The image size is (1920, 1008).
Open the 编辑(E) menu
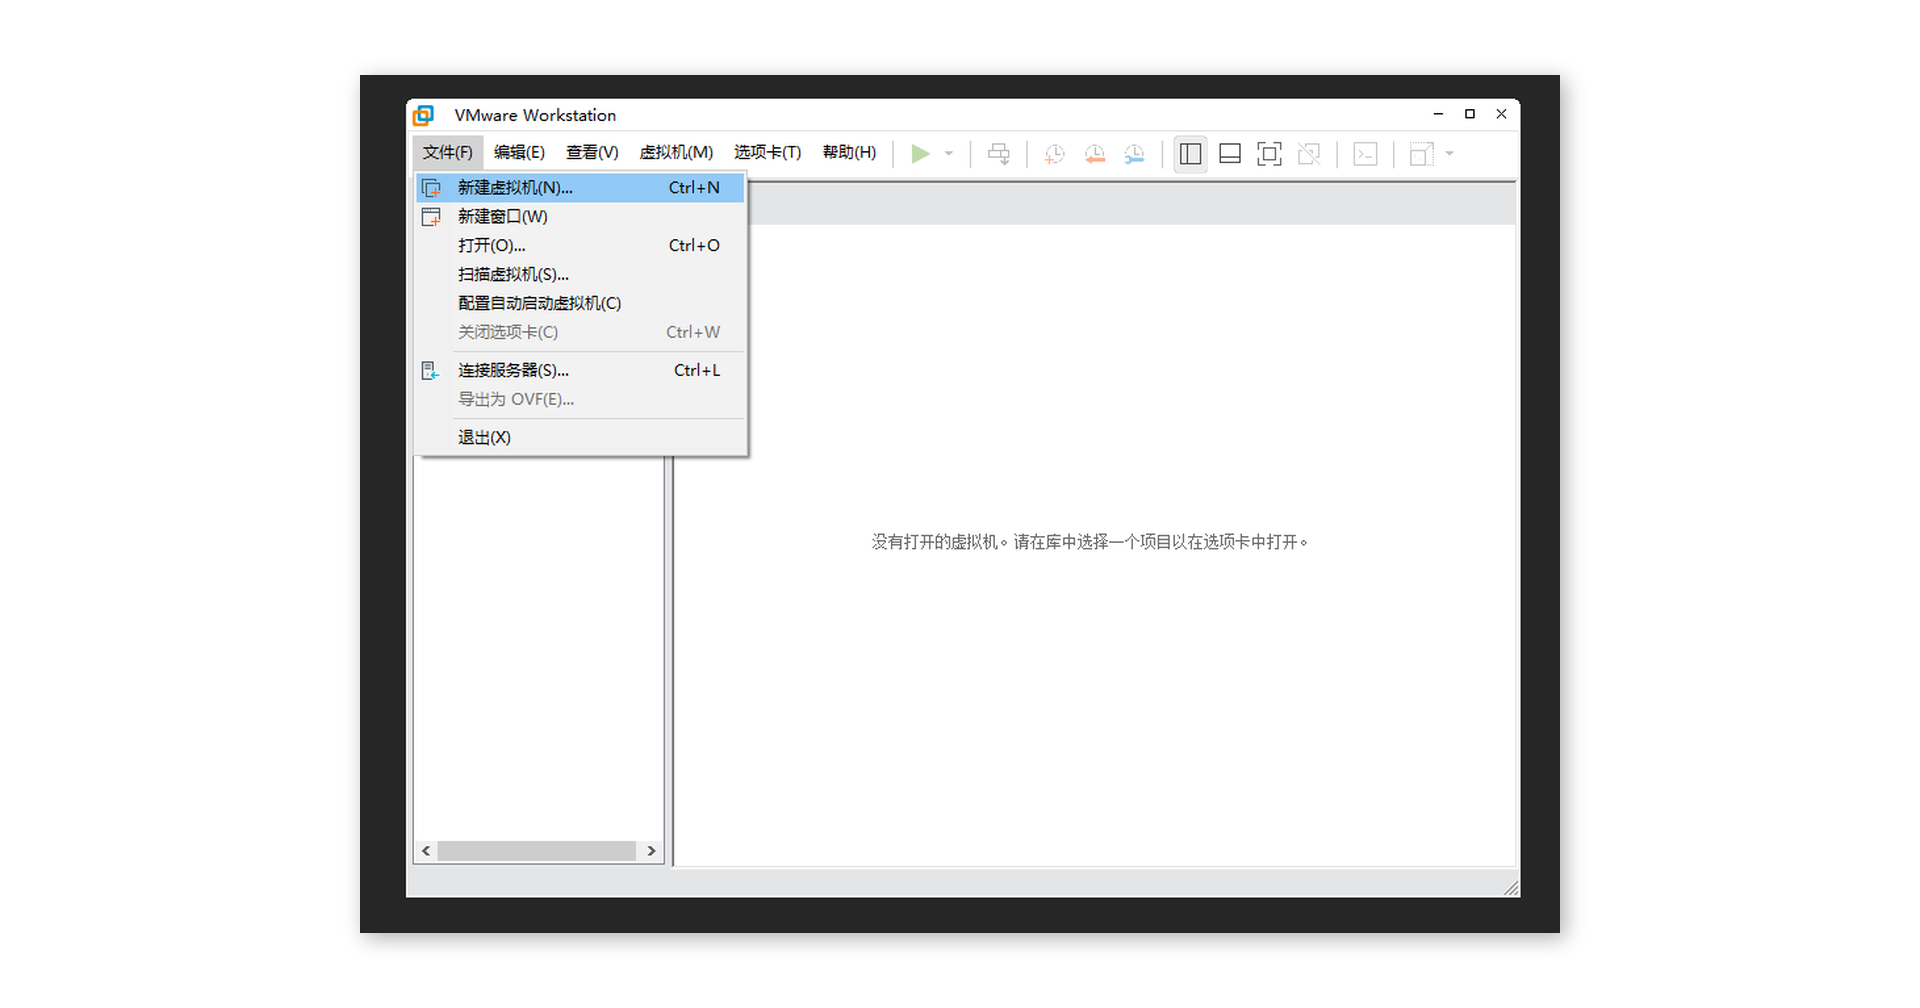[519, 153]
